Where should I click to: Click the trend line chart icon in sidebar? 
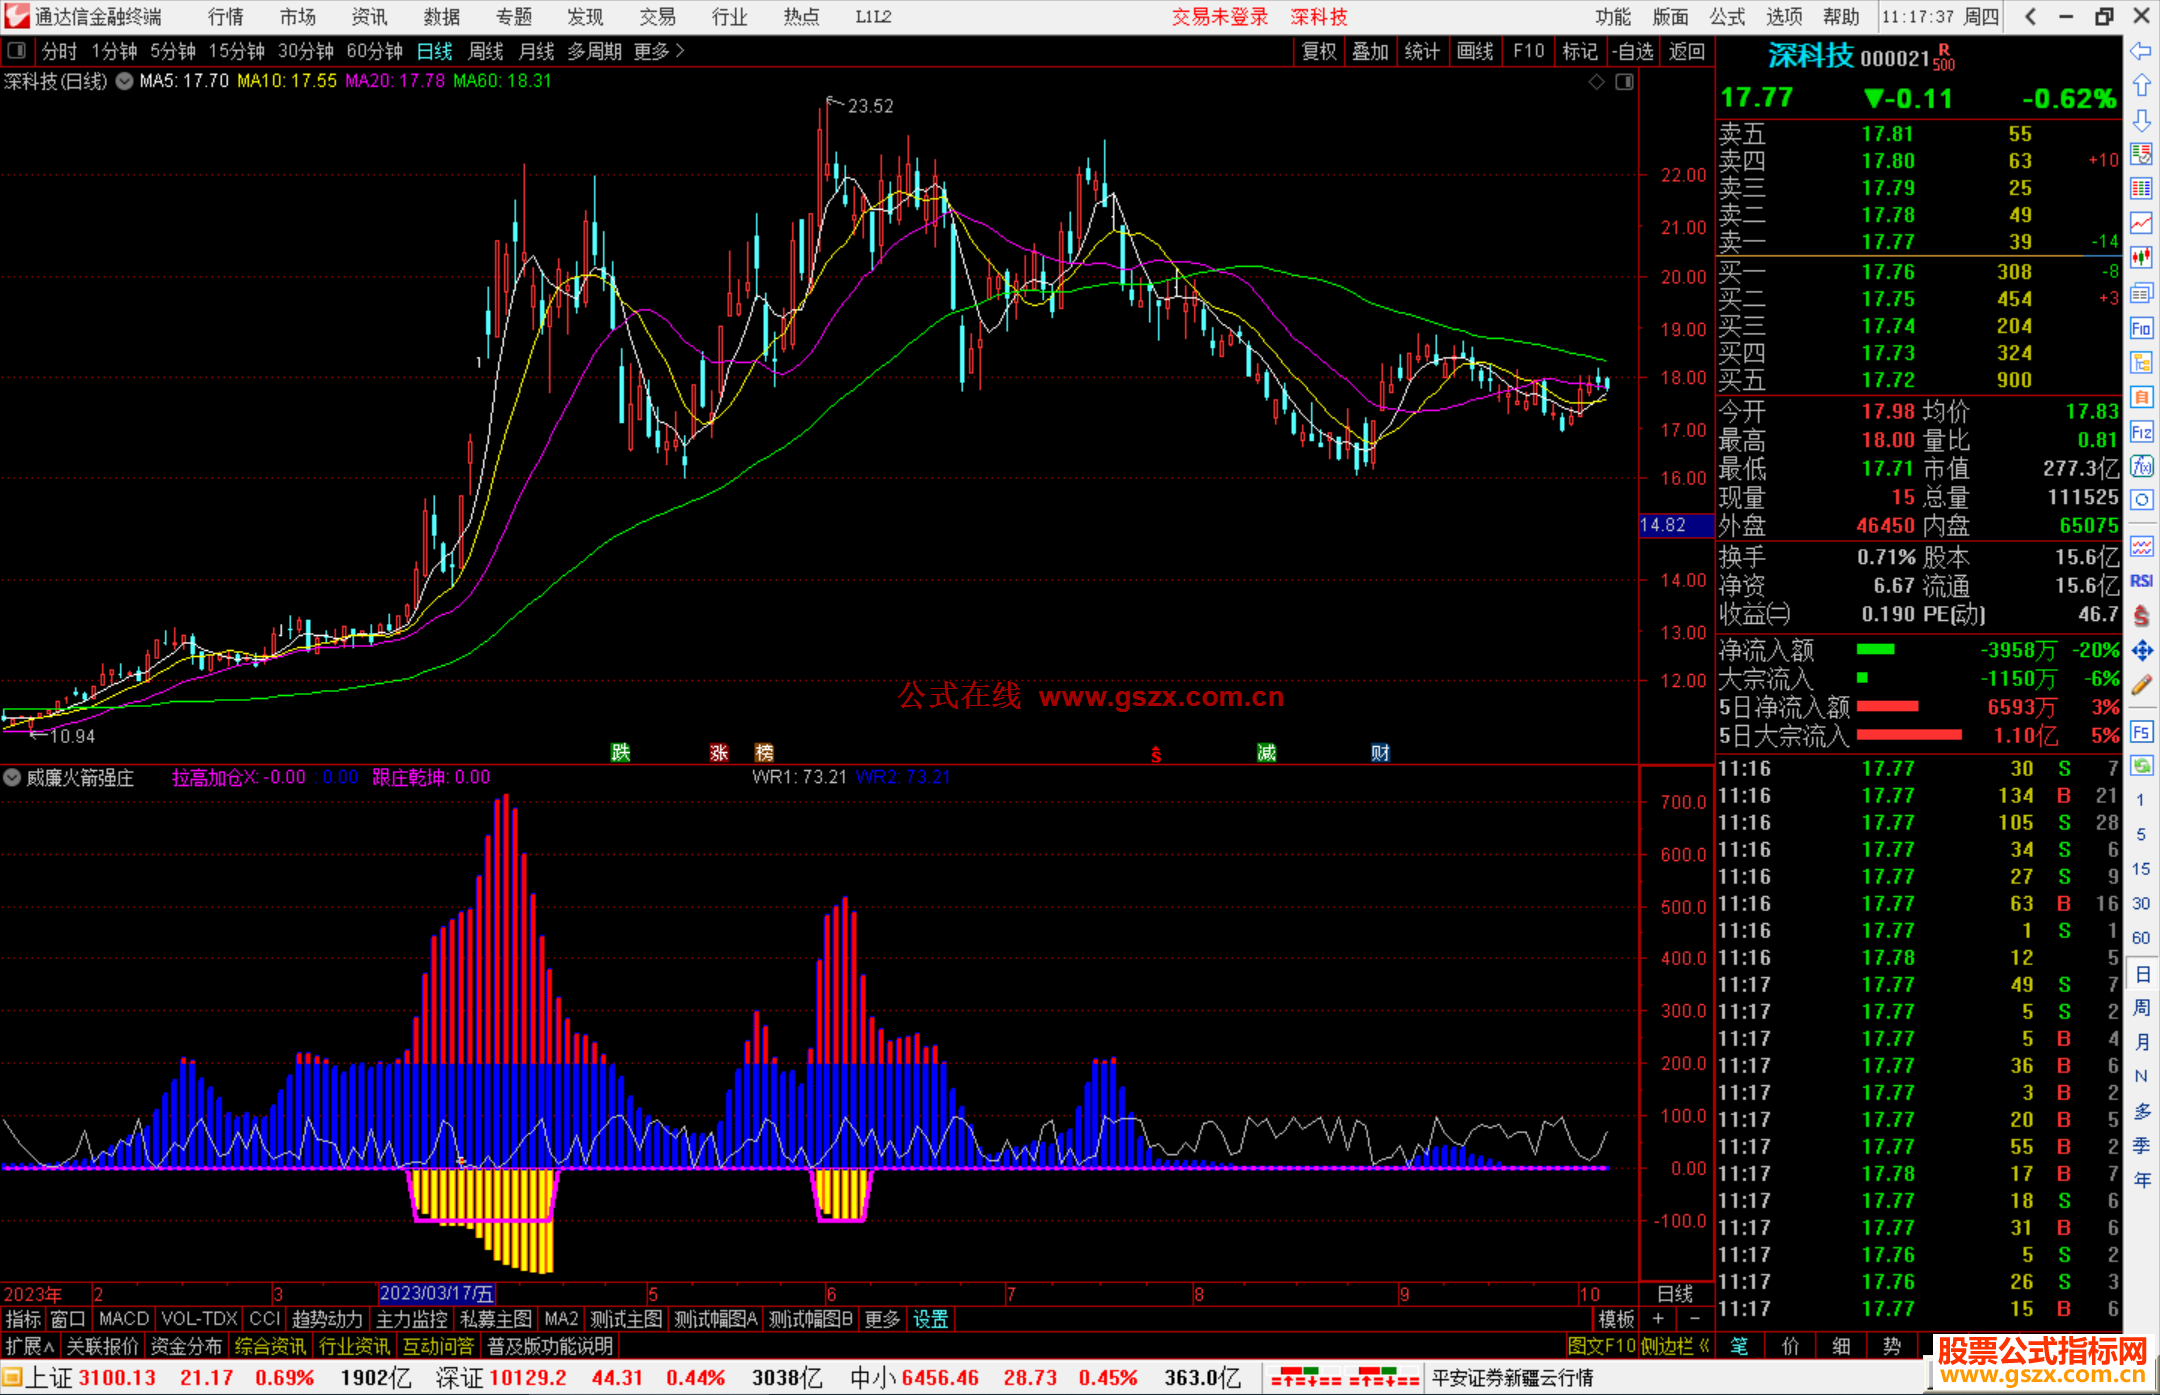pyautogui.click(x=2141, y=223)
